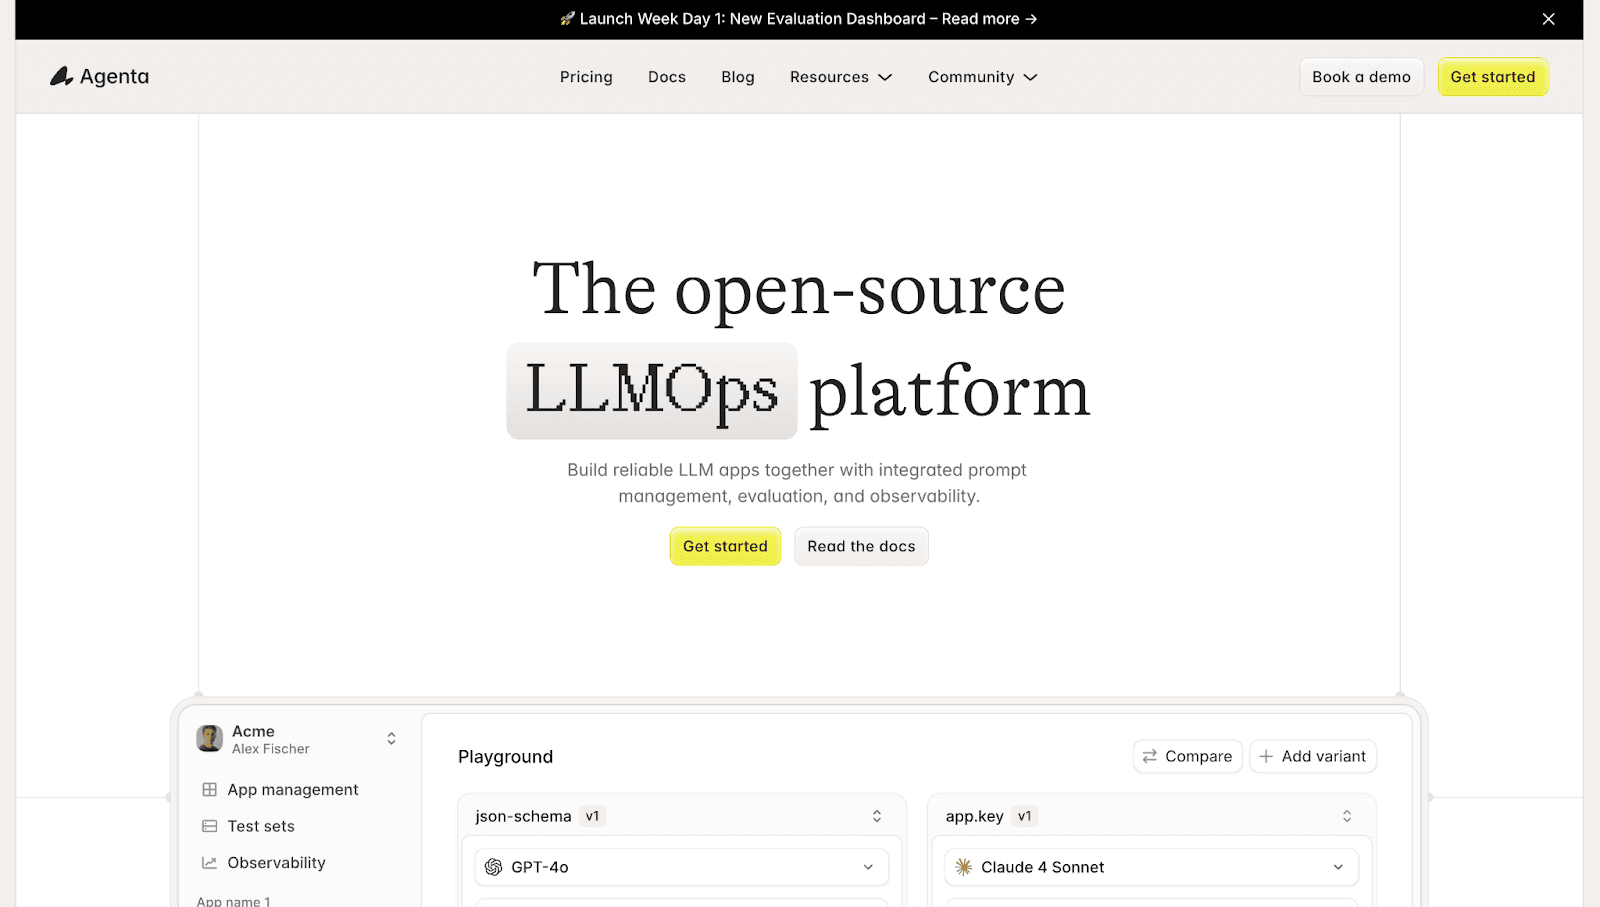
Task: Click Book a demo button
Action: pyautogui.click(x=1362, y=77)
